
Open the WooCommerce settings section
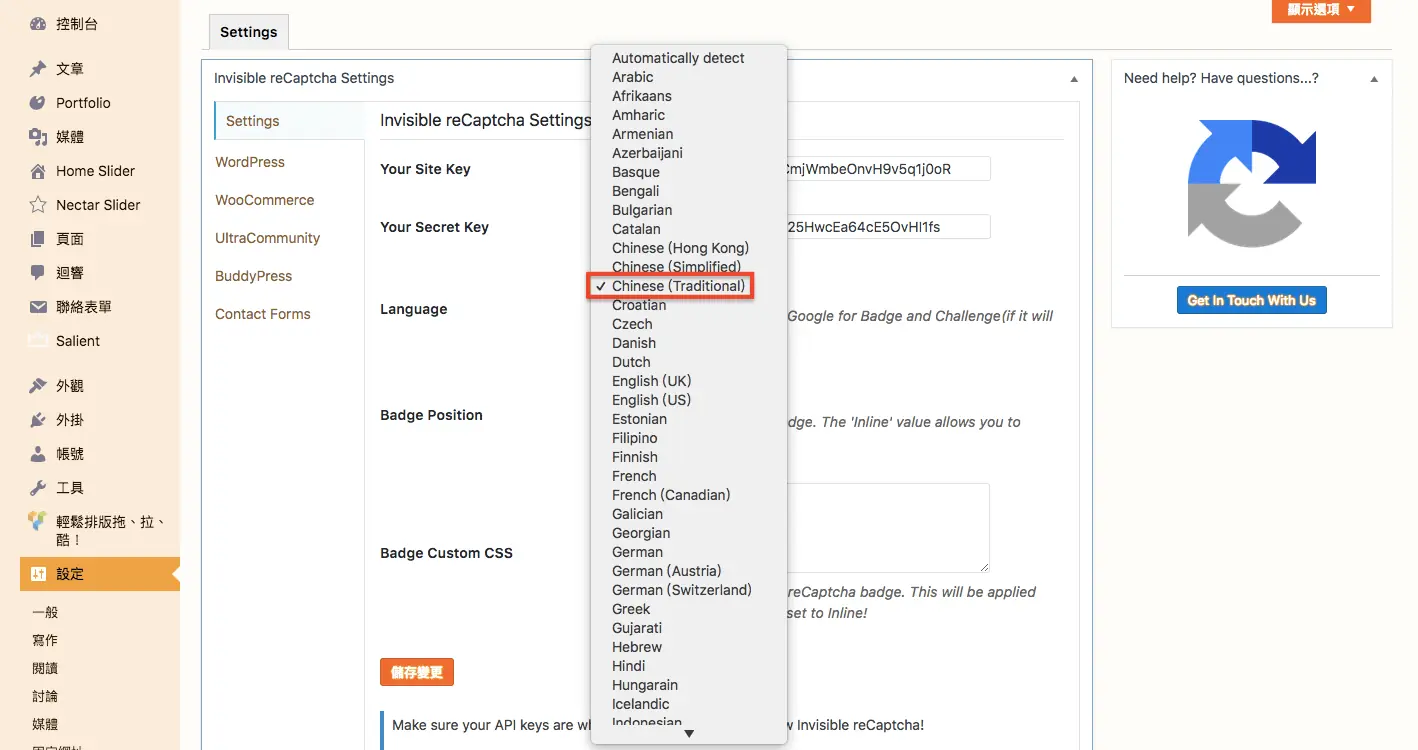(x=265, y=200)
